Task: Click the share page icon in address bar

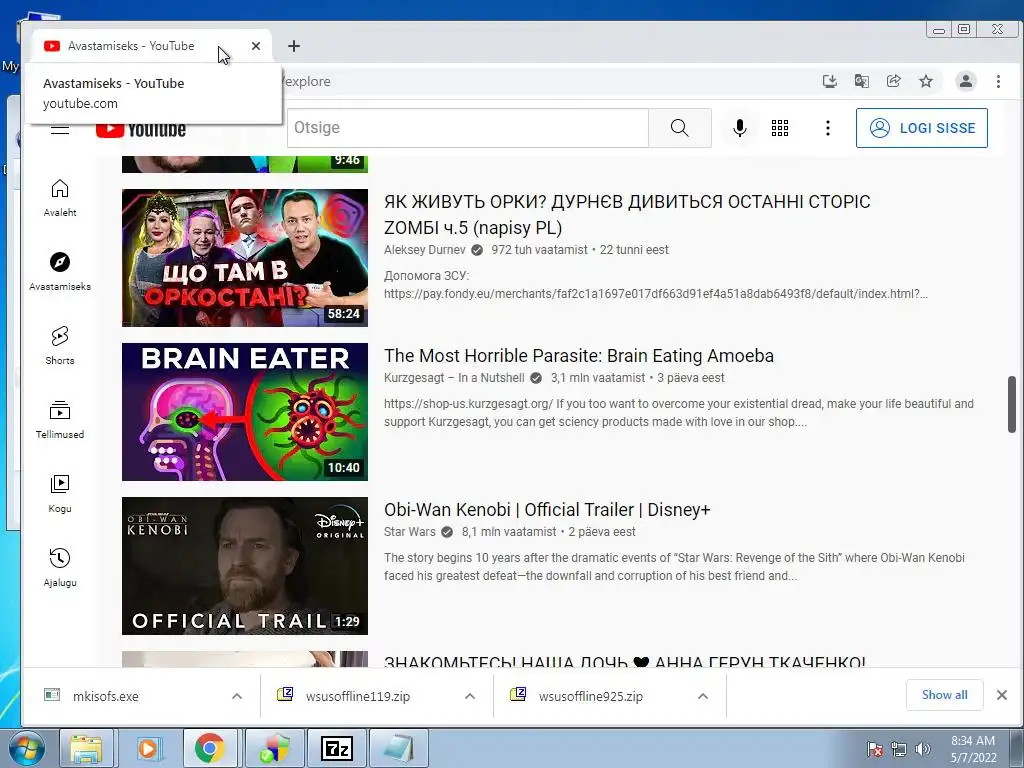Action: click(893, 81)
